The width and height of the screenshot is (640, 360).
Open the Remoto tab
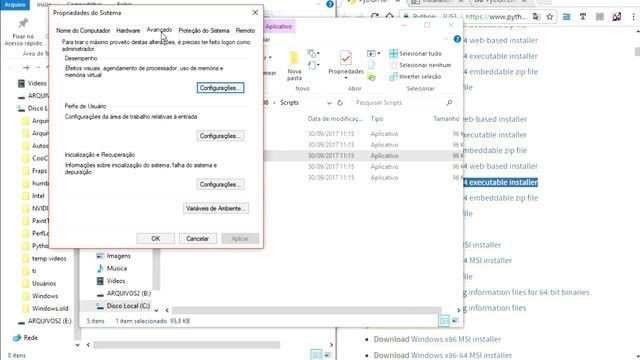tap(245, 31)
